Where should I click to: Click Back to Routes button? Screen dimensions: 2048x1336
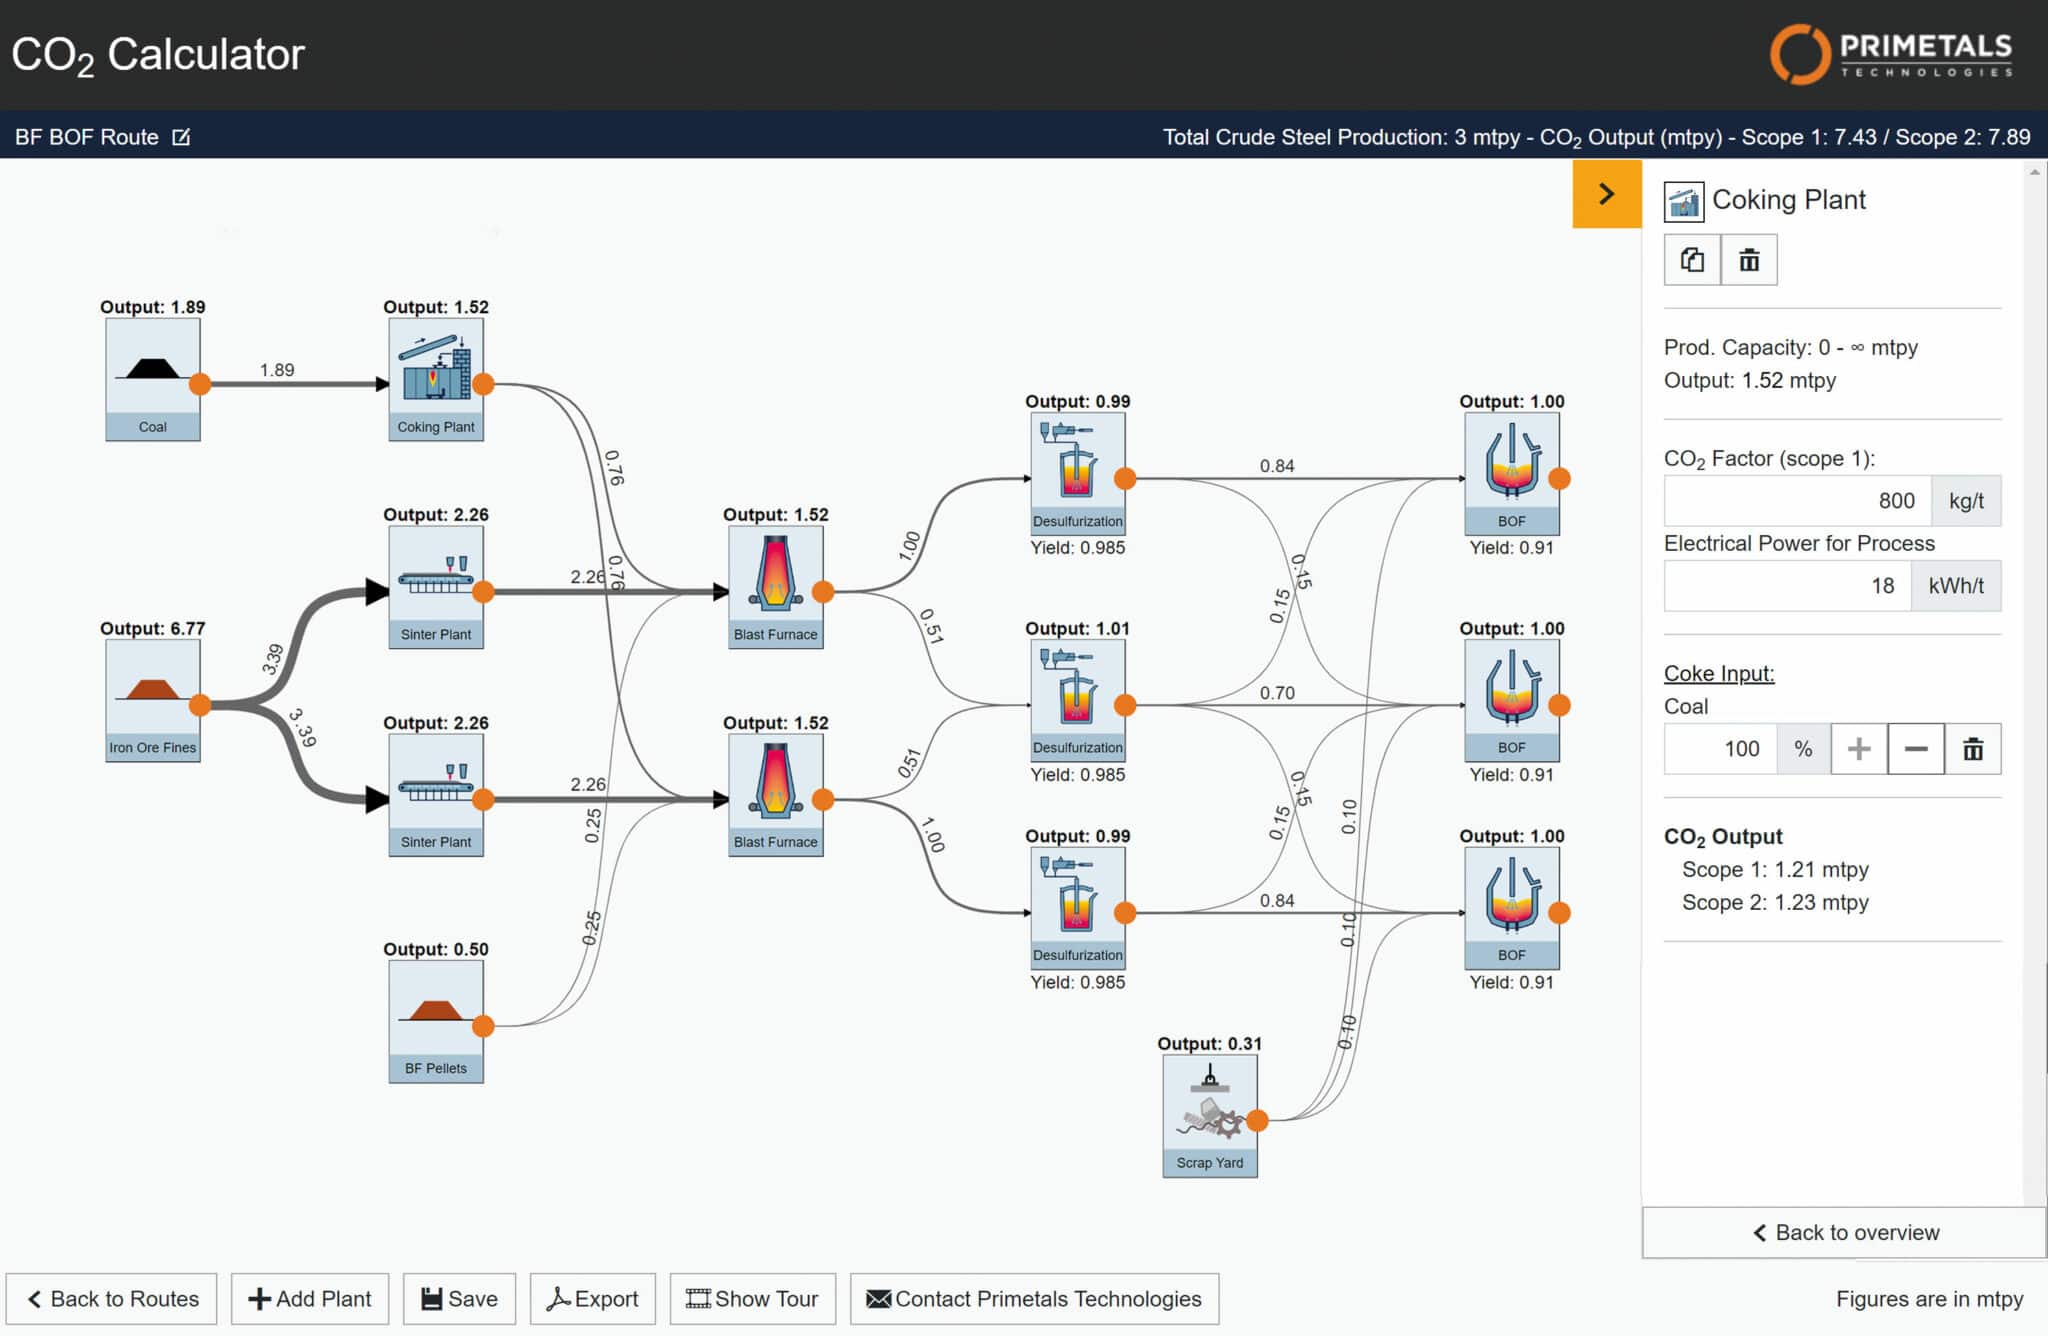(112, 1299)
